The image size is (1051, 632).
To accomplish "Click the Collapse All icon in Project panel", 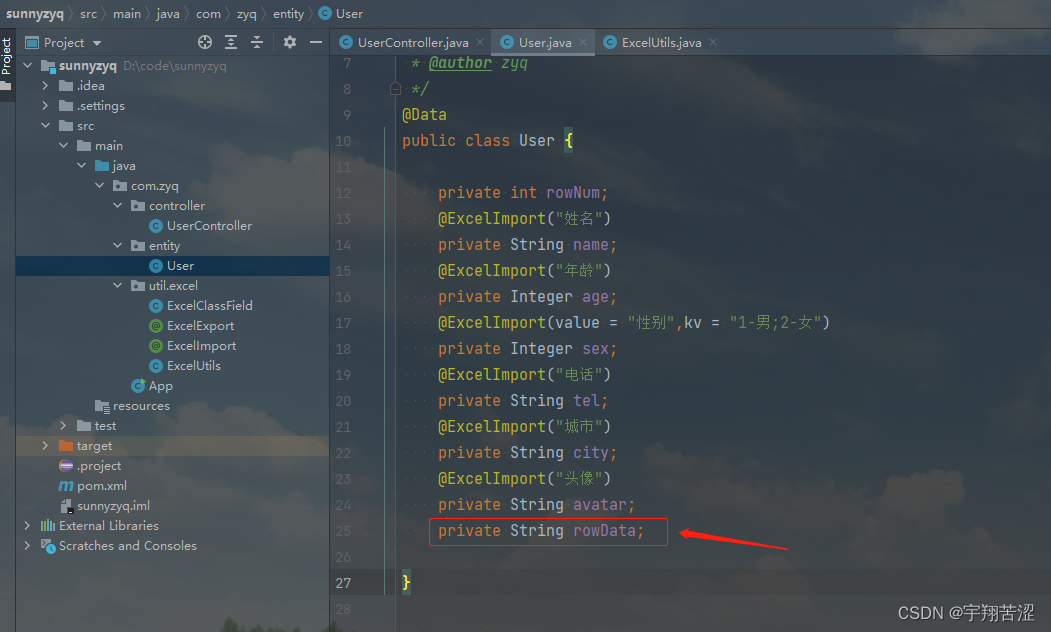I will tap(257, 42).
